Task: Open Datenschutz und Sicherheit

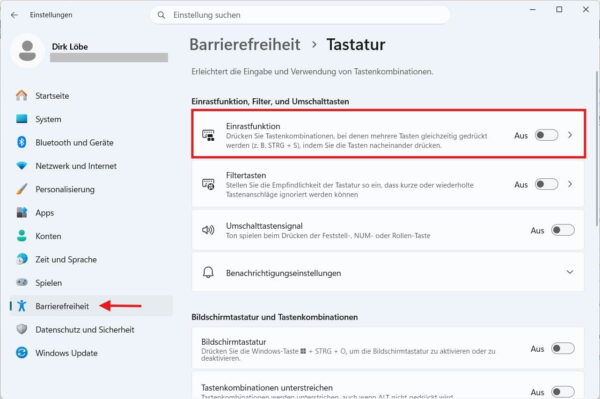Action: click(91, 329)
